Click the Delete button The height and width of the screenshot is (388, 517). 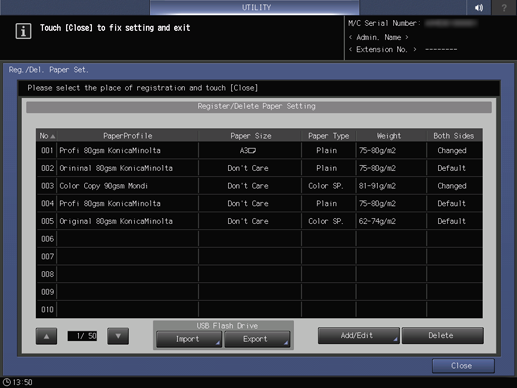pyautogui.click(x=442, y=335)
